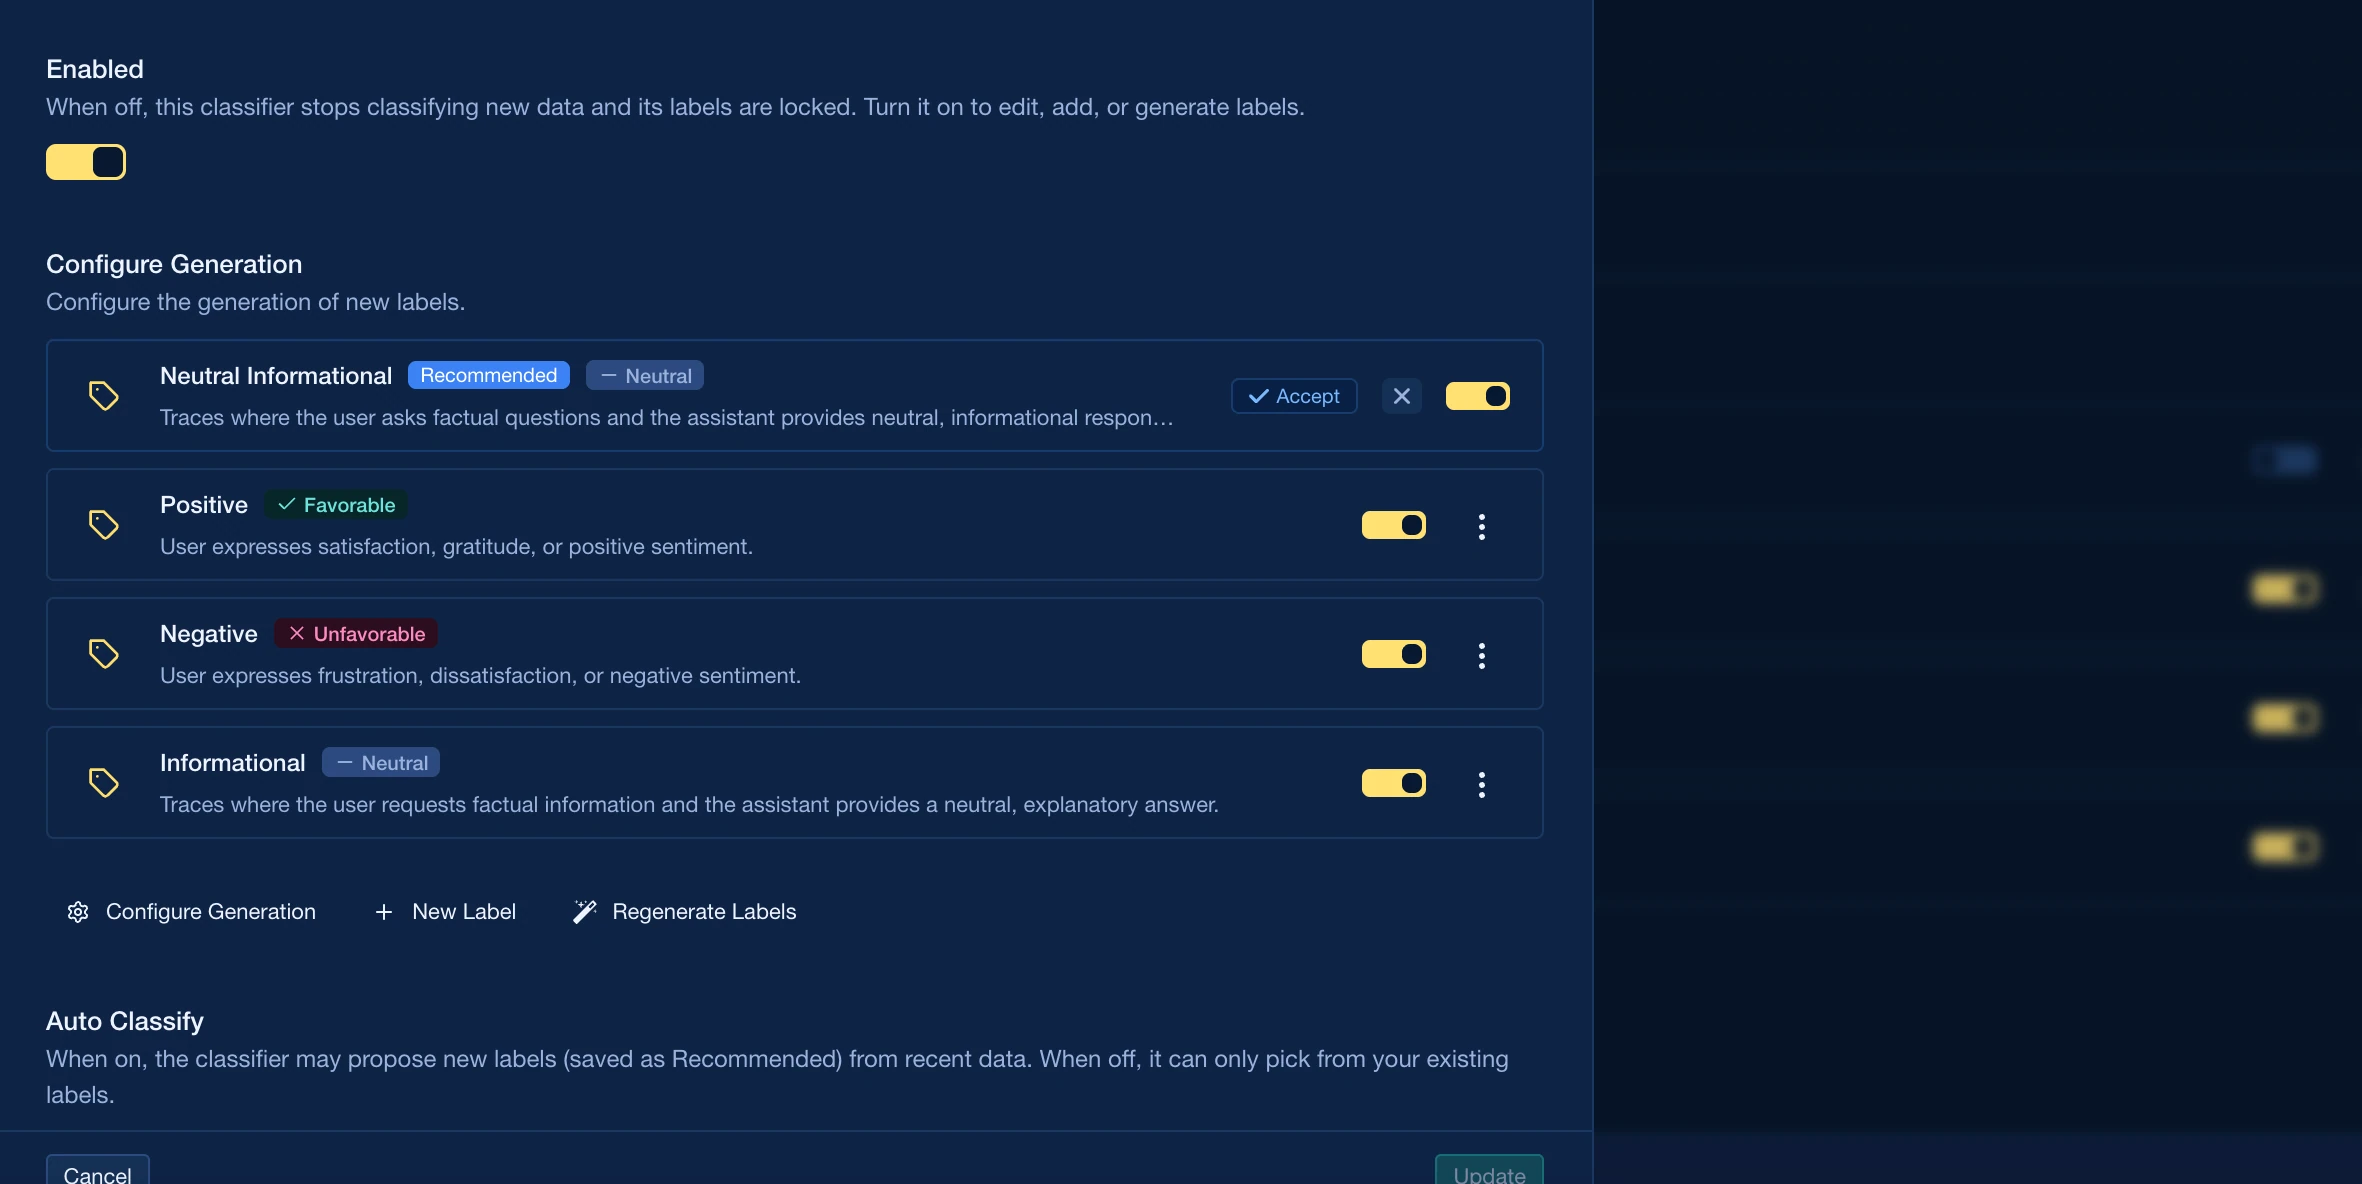Open the Positive label's three-dot menu
Viewport: 2362px width, 1184px height.
[1482, 526]
